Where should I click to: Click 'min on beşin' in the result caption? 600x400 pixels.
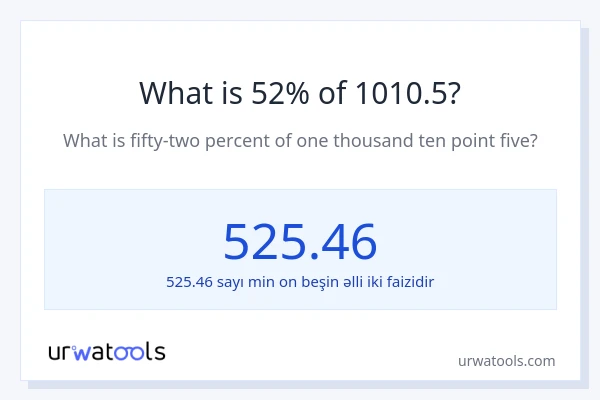[x=288, y=282]
